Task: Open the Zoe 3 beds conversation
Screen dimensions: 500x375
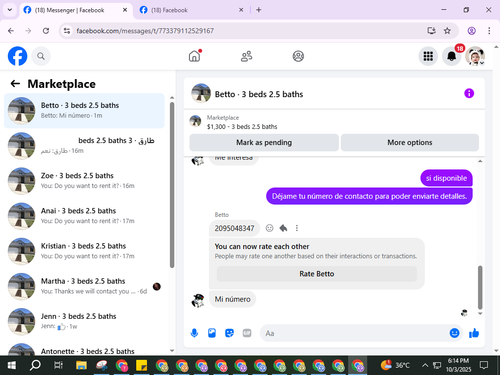Action: 84,181
